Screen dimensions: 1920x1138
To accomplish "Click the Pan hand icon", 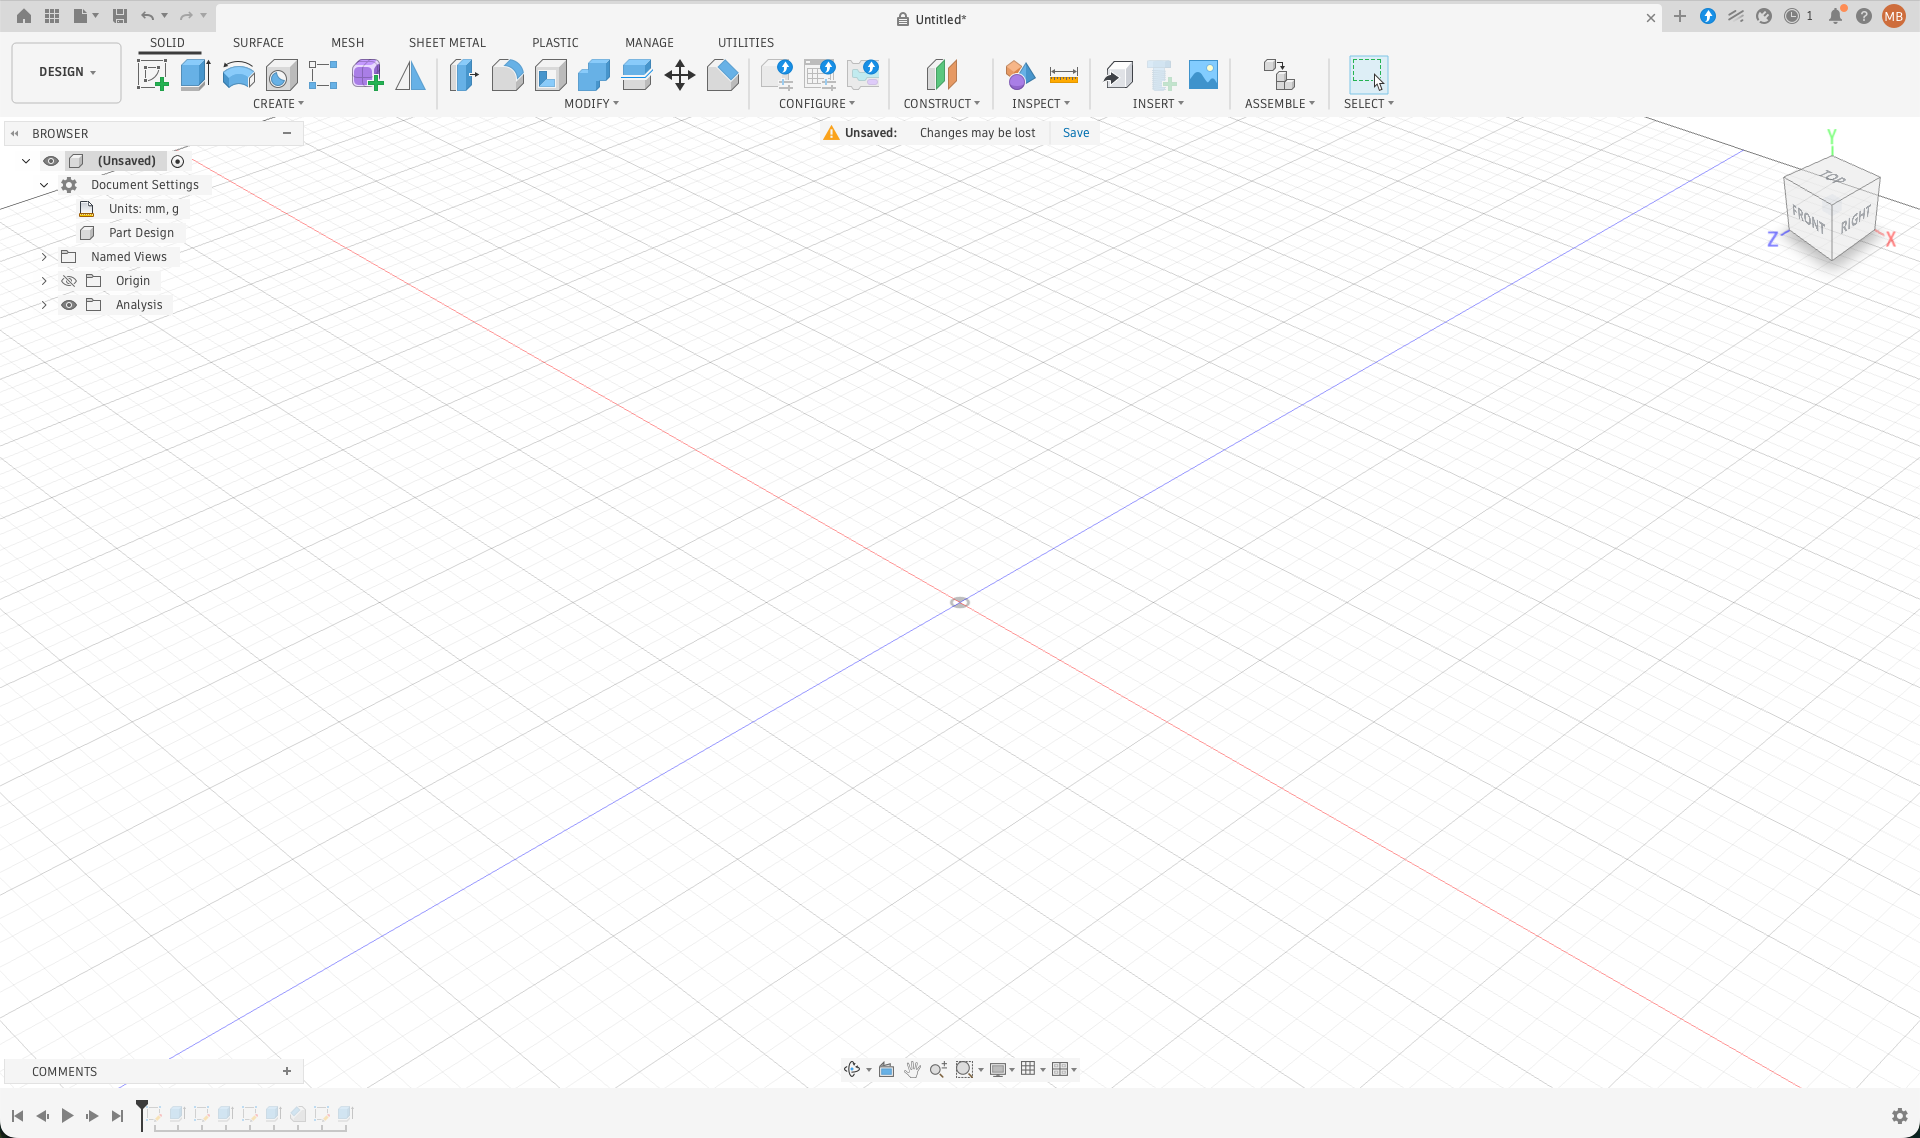I will pos(912,1069).
